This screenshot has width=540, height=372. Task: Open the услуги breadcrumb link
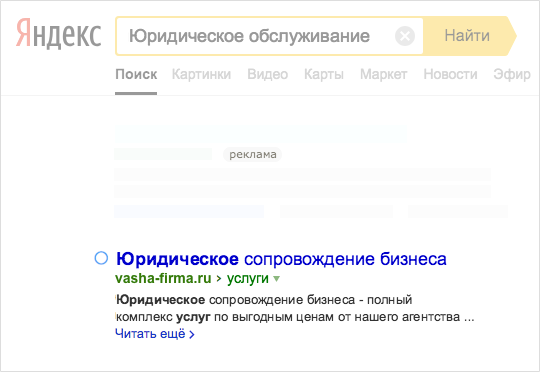(x=248, y=279)
